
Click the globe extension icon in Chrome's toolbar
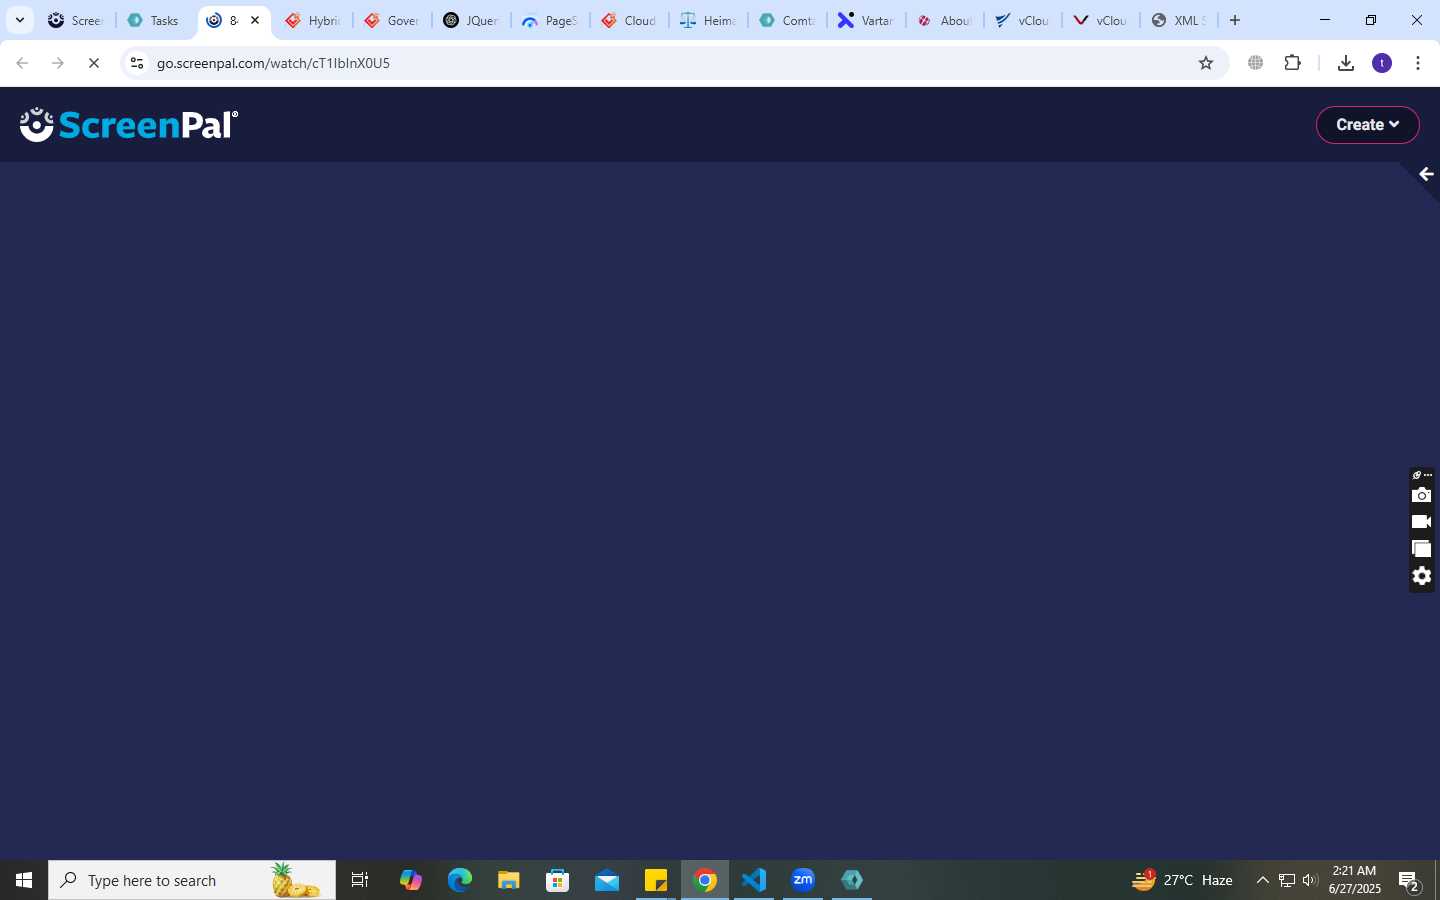click(1256, 63)
